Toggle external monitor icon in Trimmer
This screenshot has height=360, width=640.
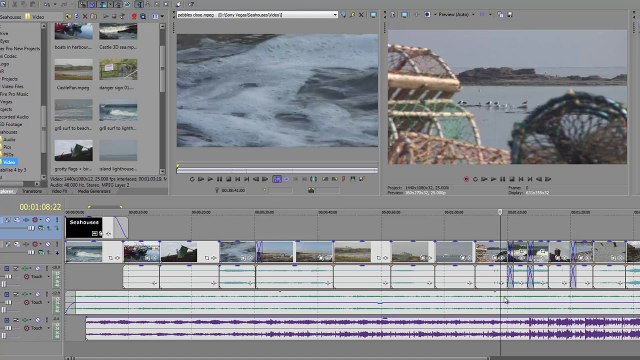point(373,15)
